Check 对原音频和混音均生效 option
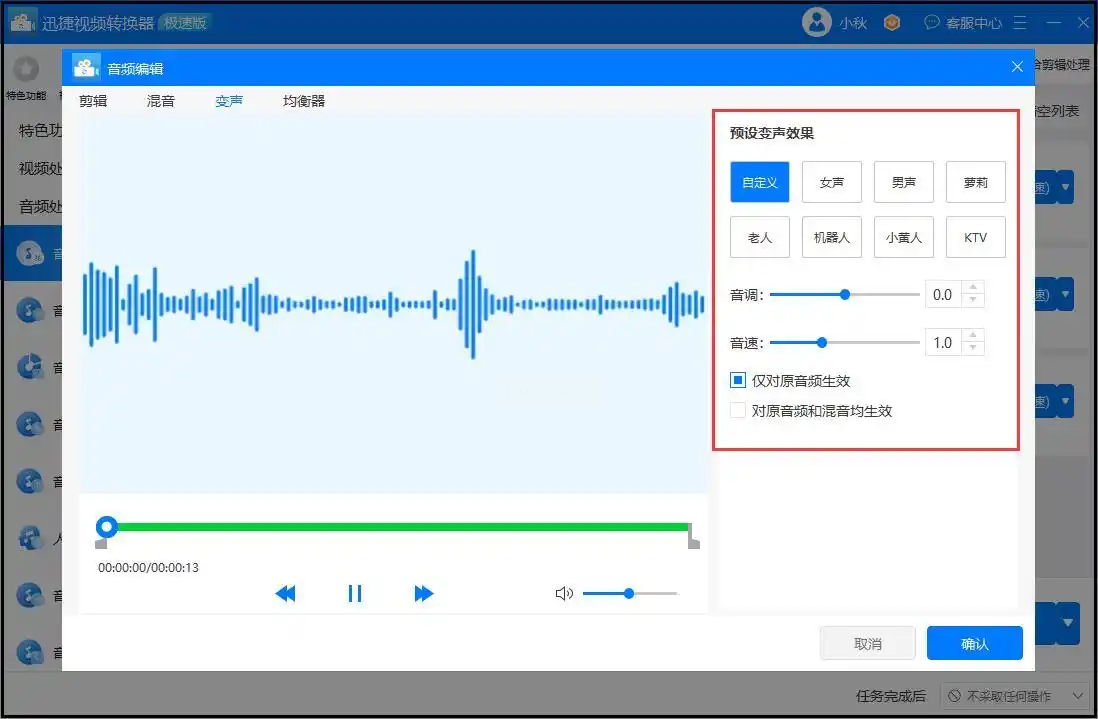This screenshot has height=719, width=1098. coord(738,410)
